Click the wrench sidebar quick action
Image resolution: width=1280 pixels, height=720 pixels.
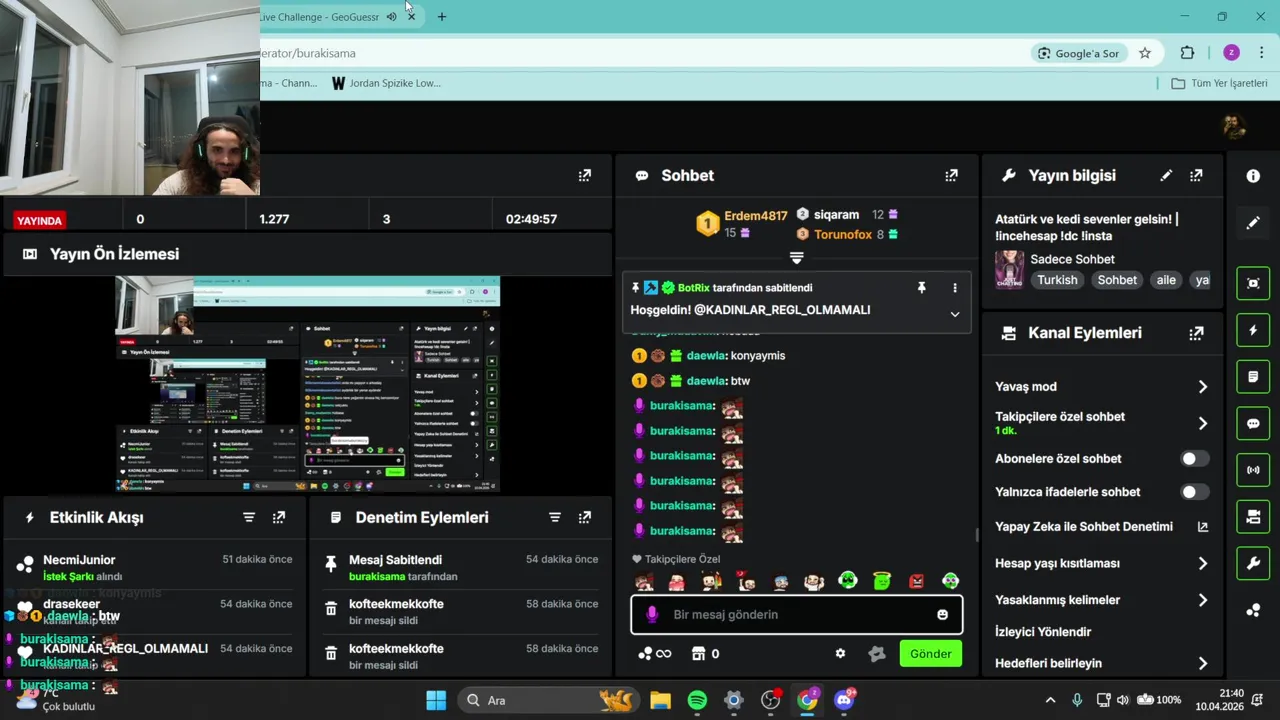[1253, 563]
